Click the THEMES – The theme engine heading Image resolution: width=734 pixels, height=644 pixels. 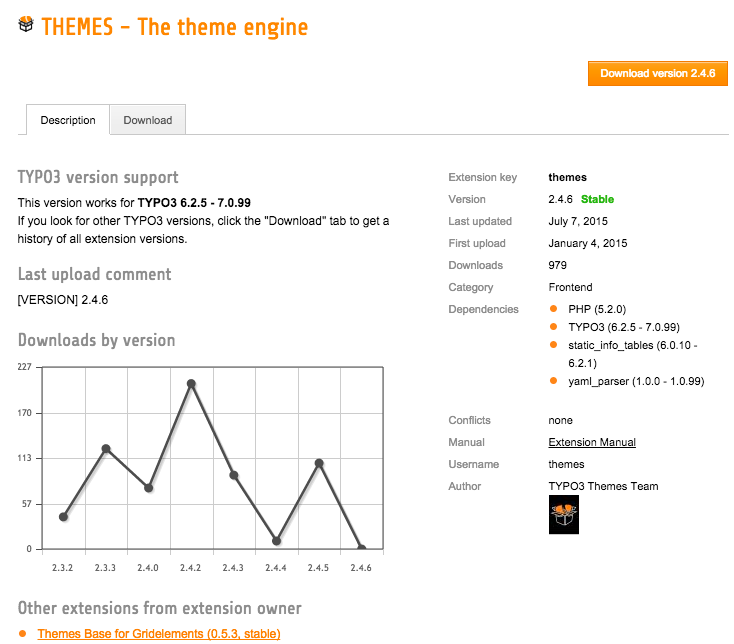[175, 27]
